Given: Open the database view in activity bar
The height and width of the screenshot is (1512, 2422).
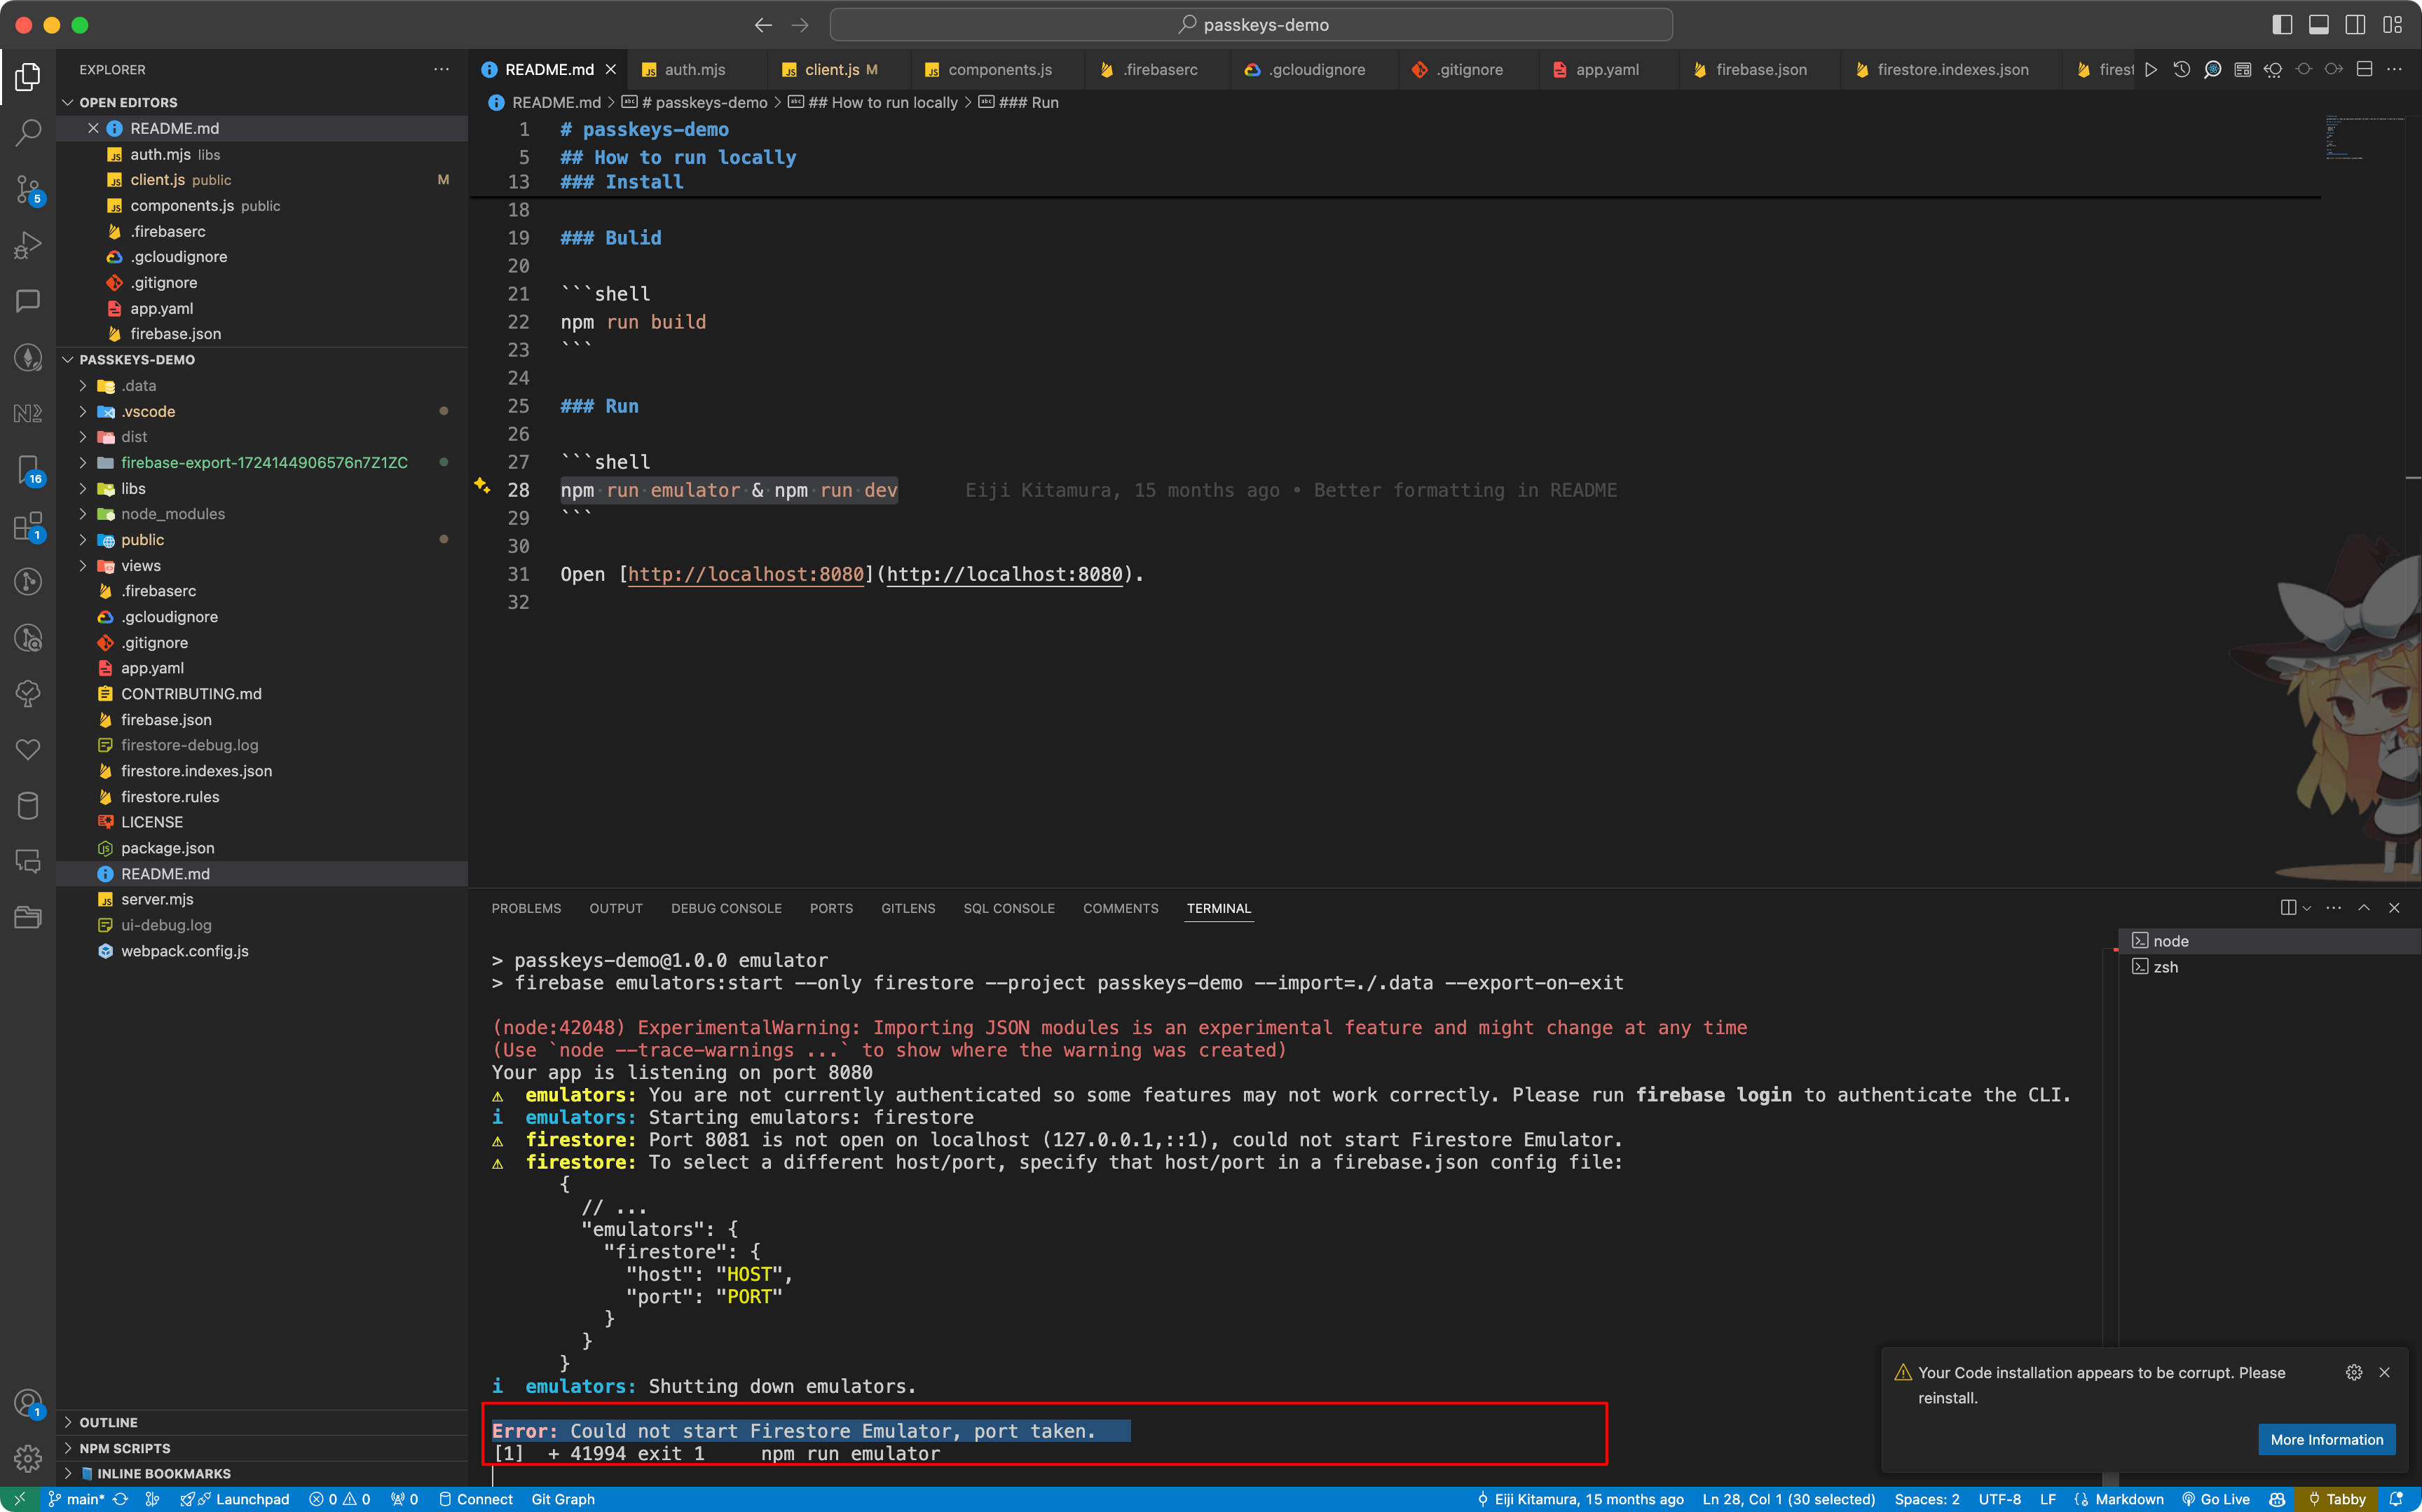Looking at the screenshot, I should point(28,806).
